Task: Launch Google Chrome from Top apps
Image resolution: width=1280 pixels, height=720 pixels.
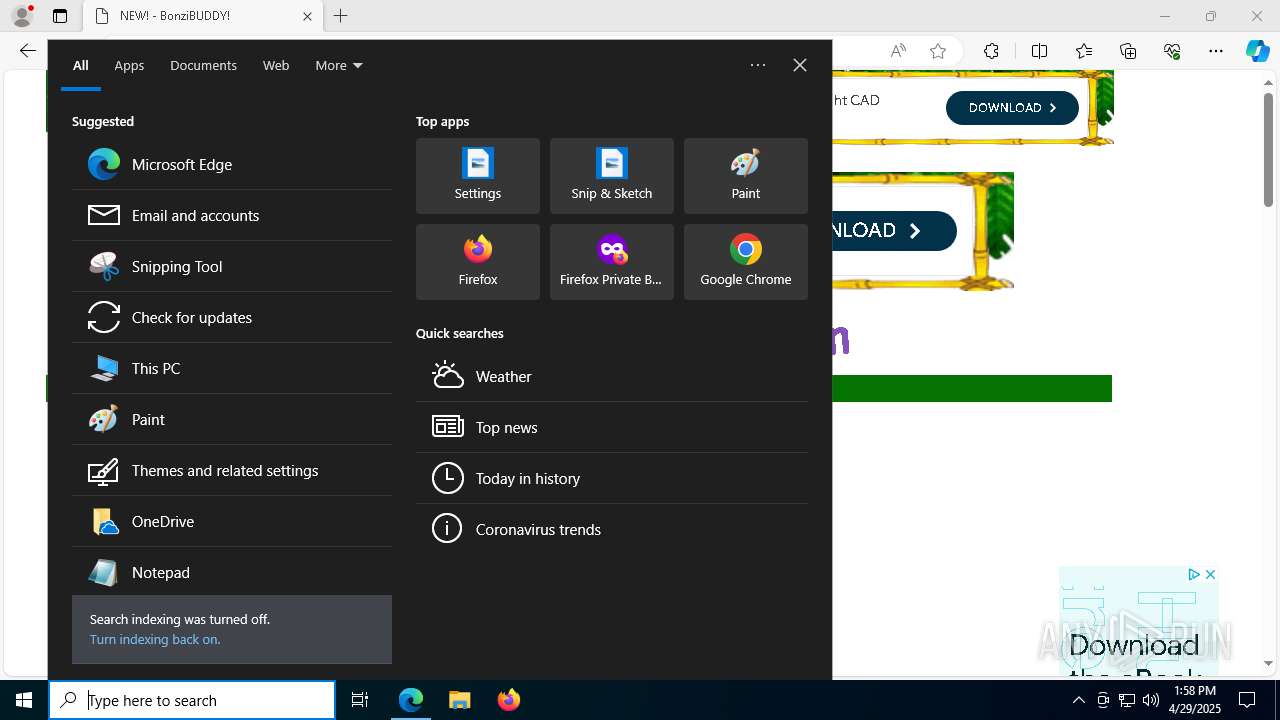Action: [746, 262]
